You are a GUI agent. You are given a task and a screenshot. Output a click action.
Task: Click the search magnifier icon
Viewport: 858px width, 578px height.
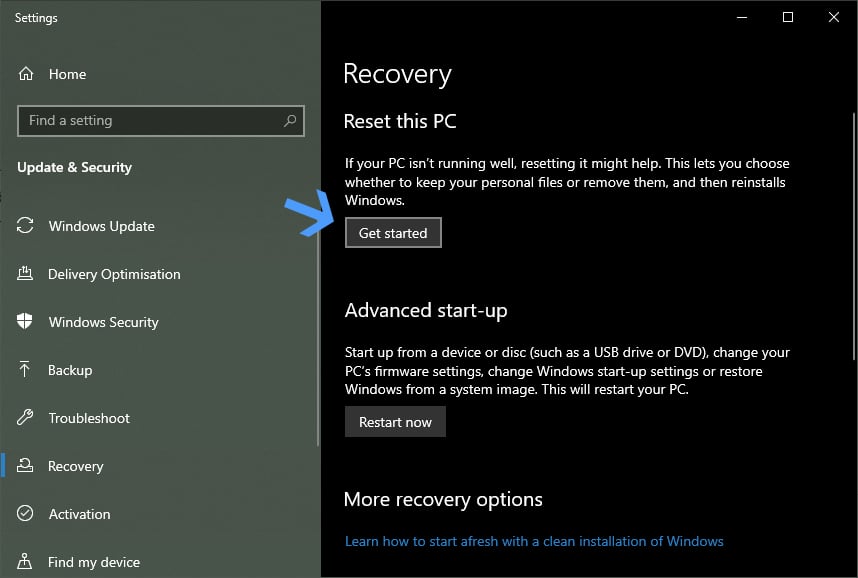click(290, 120)
